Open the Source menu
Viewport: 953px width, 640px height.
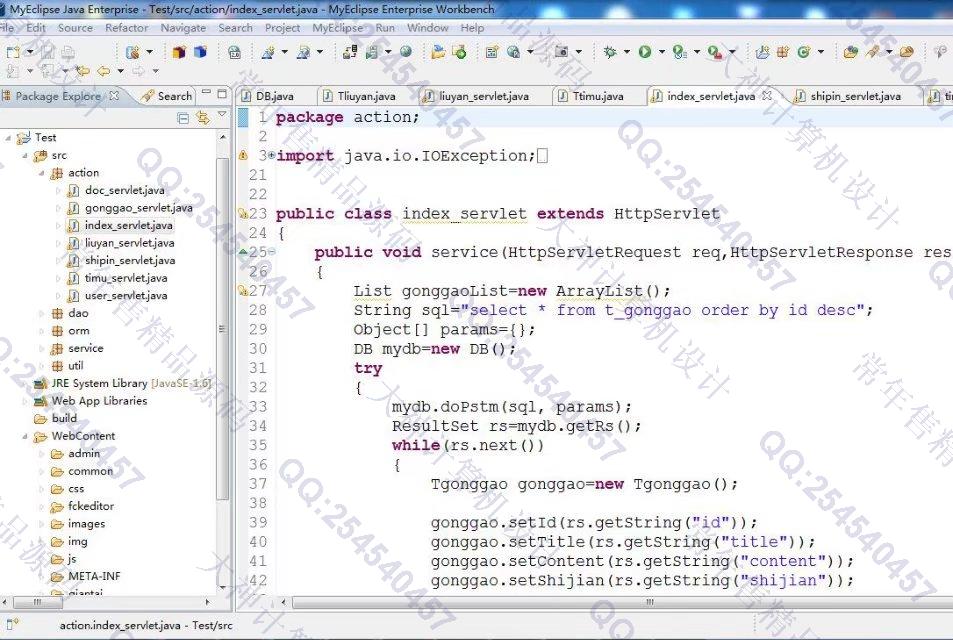click(75, 28)
